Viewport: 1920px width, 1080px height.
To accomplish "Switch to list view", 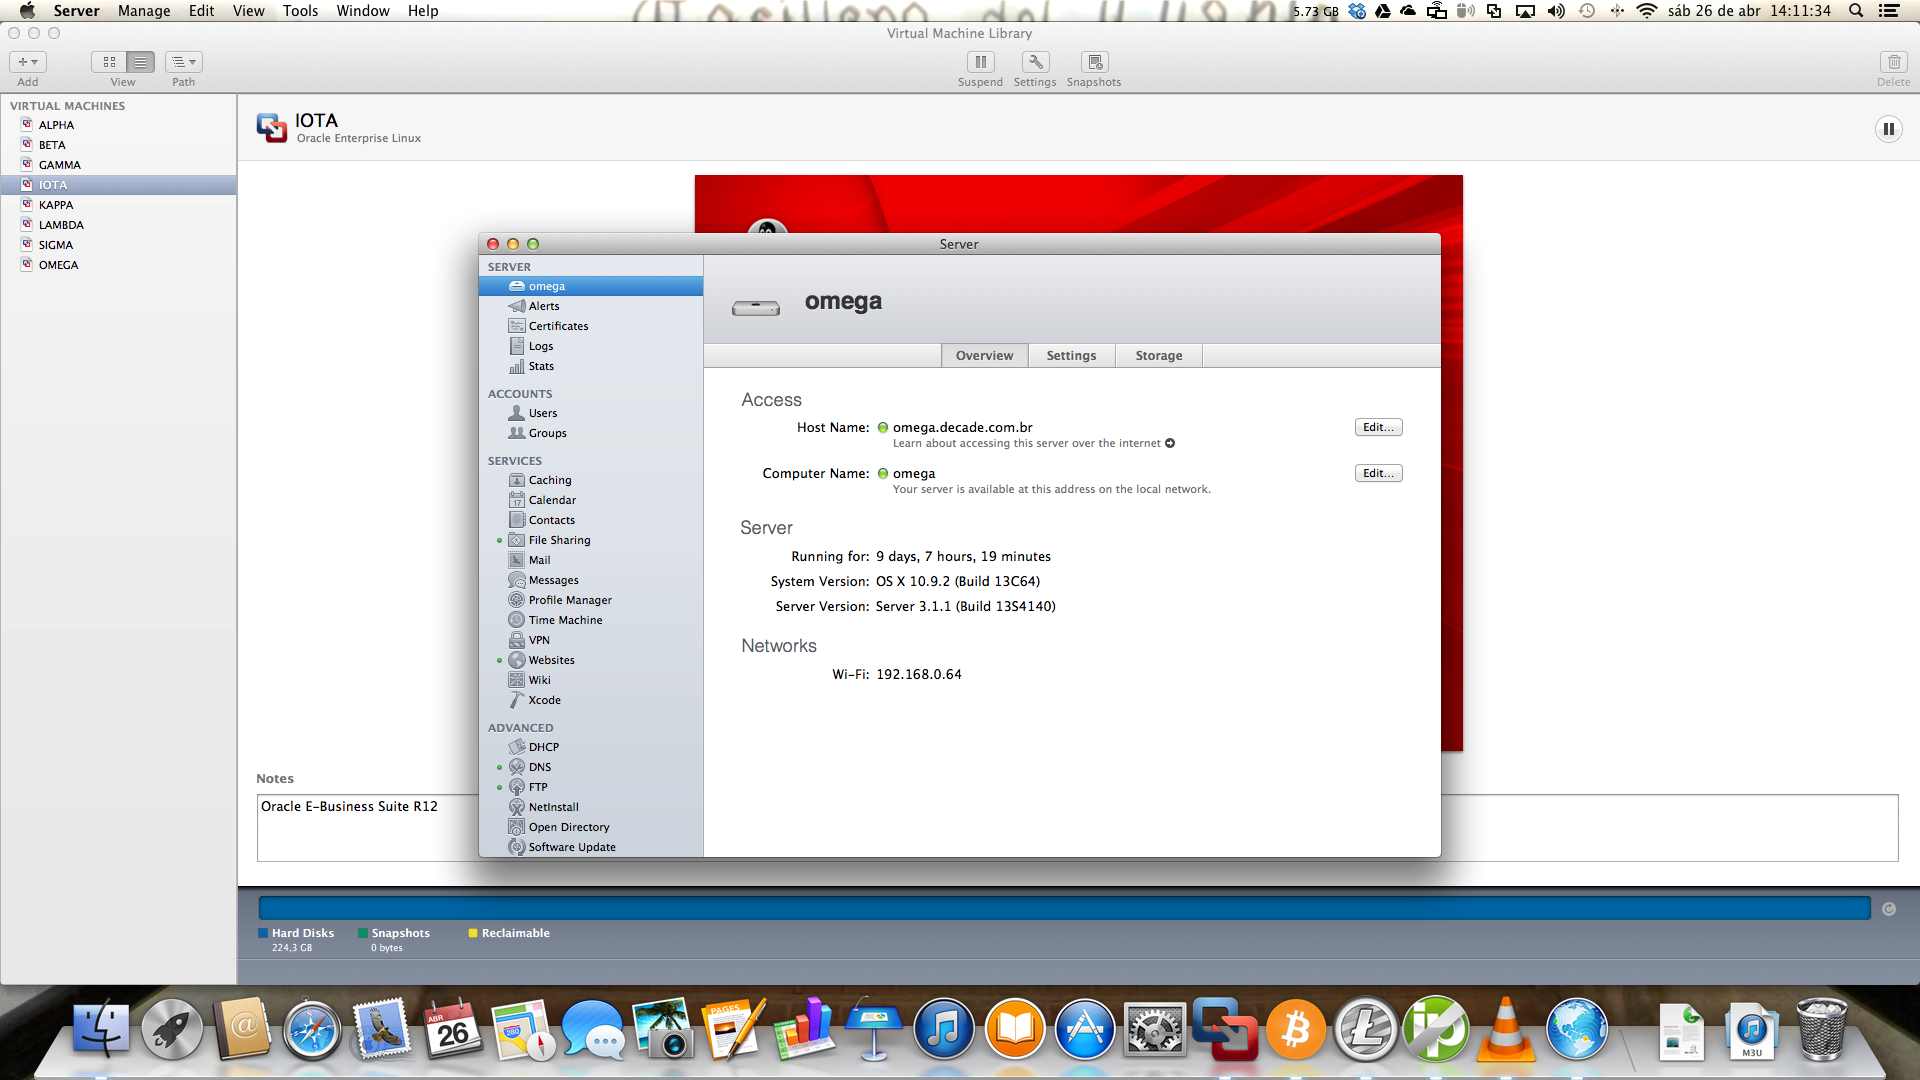I will [140, 62].
